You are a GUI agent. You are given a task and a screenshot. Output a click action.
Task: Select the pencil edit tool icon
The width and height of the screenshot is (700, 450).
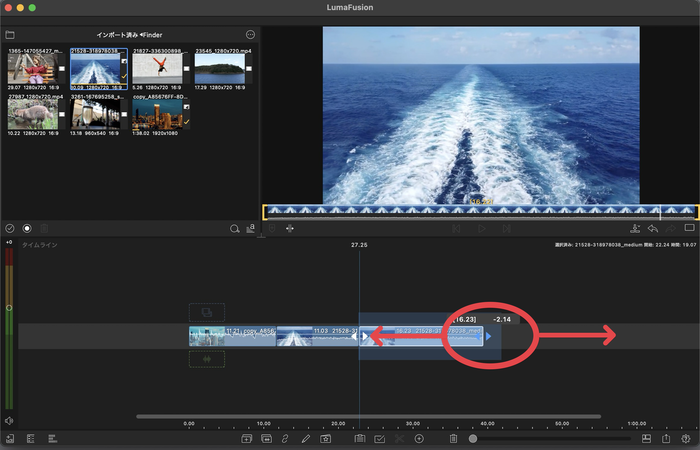(x=306, y=439)
